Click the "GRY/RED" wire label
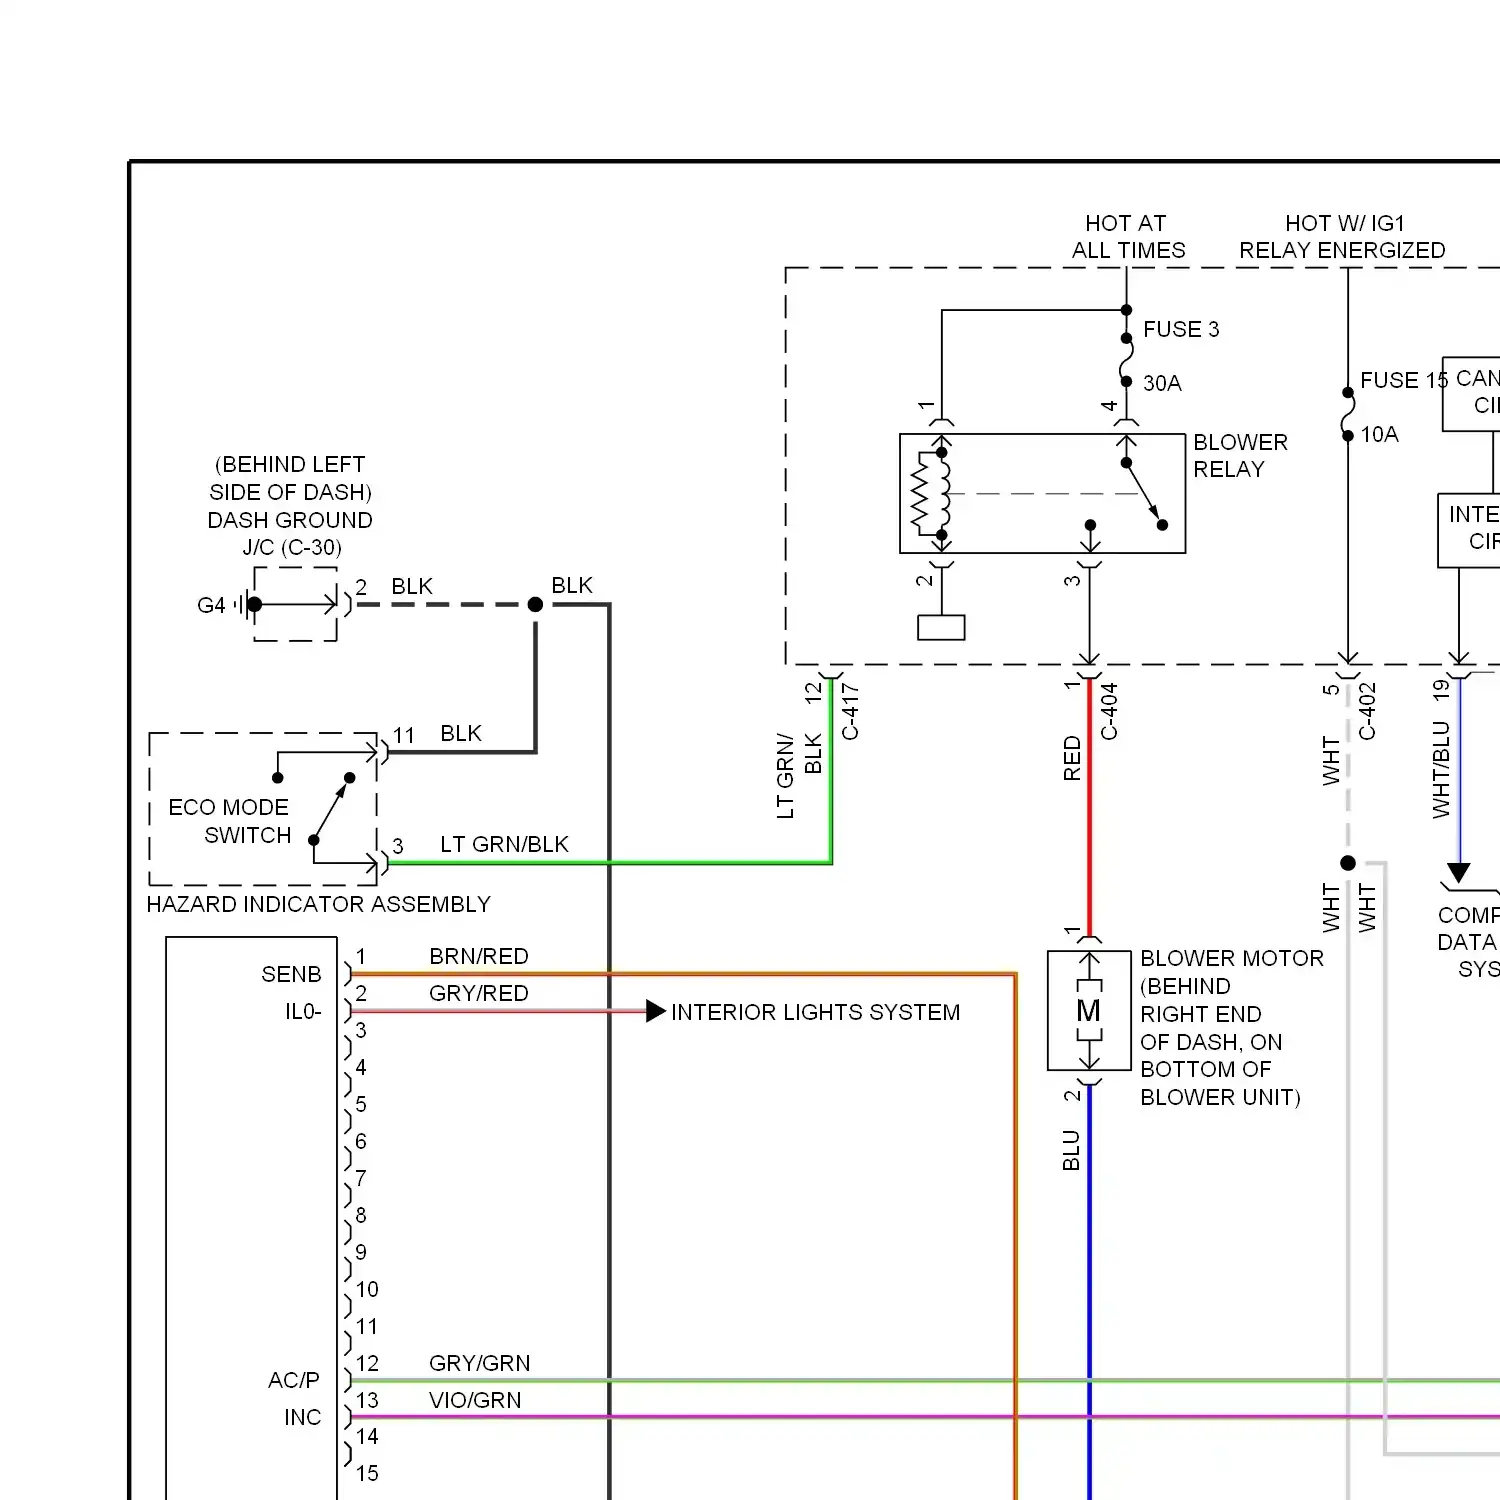 (478, 993)
